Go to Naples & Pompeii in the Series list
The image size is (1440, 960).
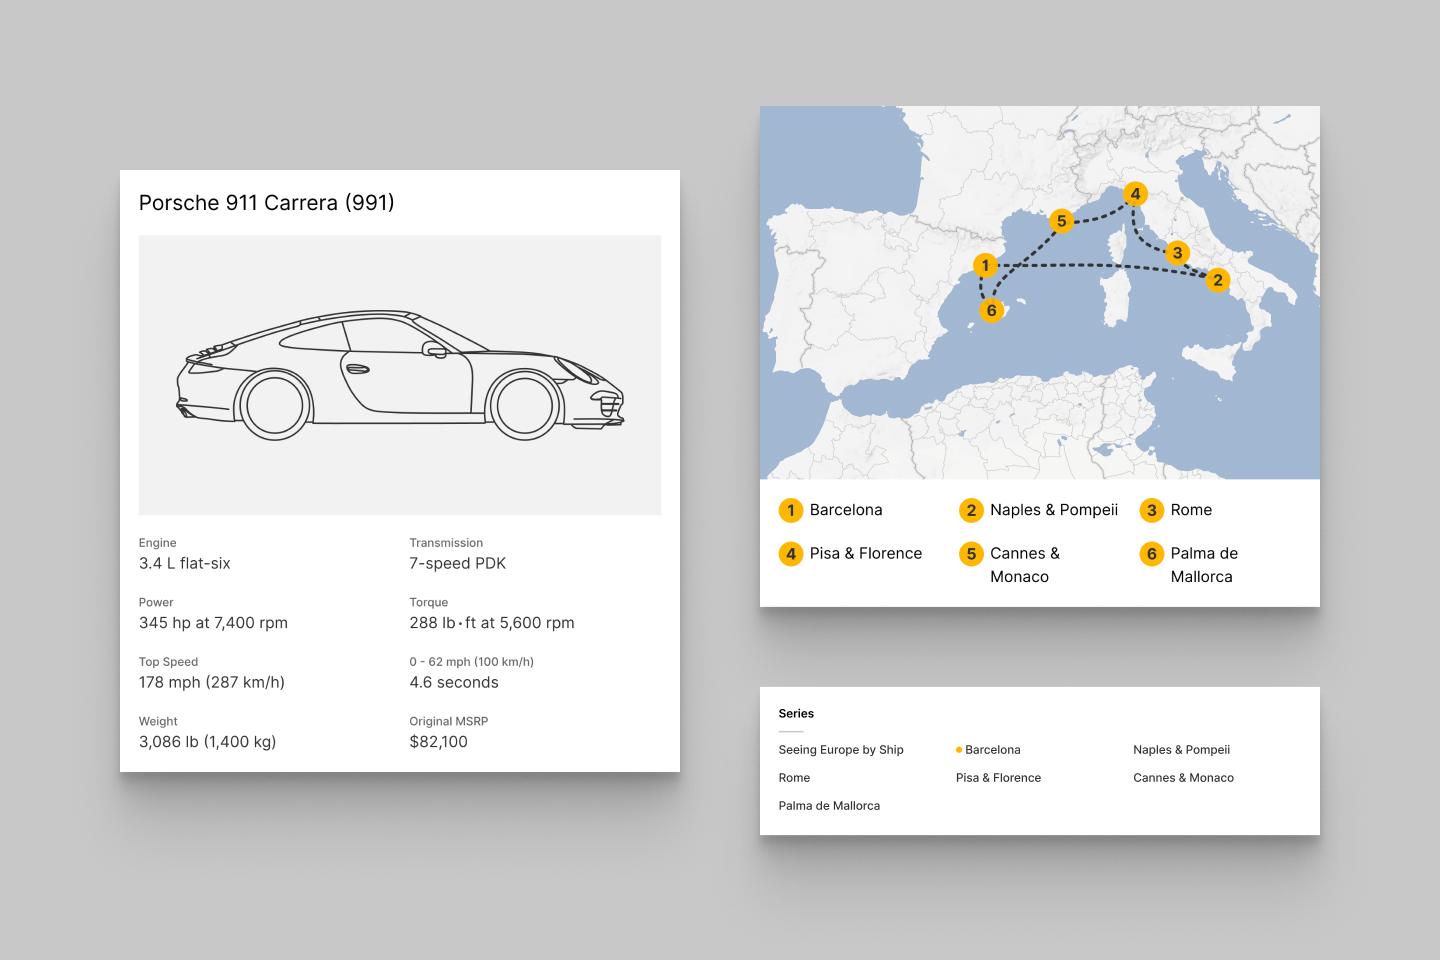point(1181,750)
